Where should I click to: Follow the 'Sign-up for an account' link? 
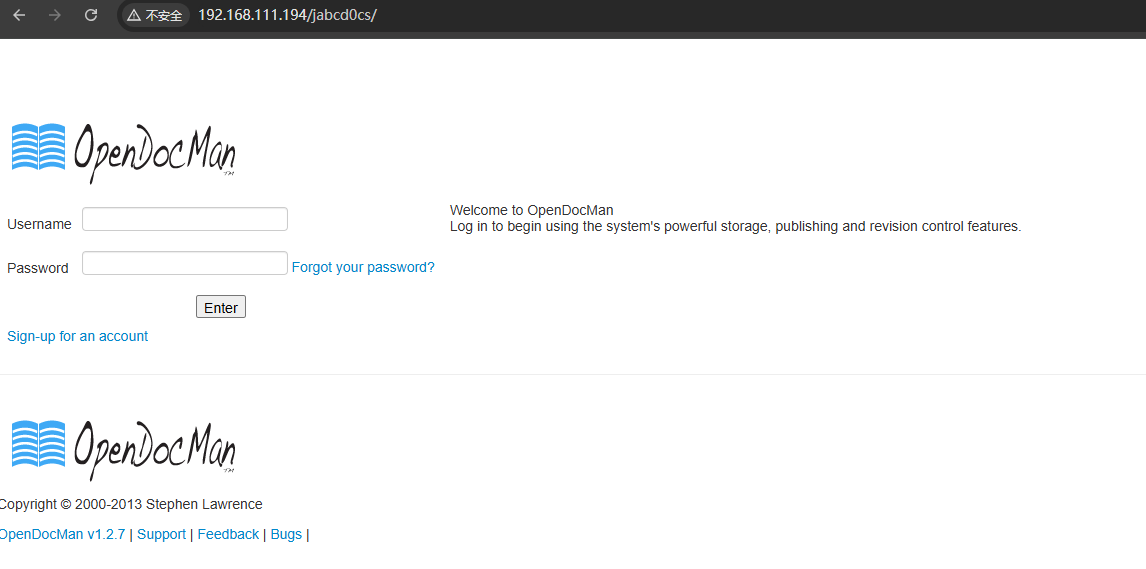point(77,336)
